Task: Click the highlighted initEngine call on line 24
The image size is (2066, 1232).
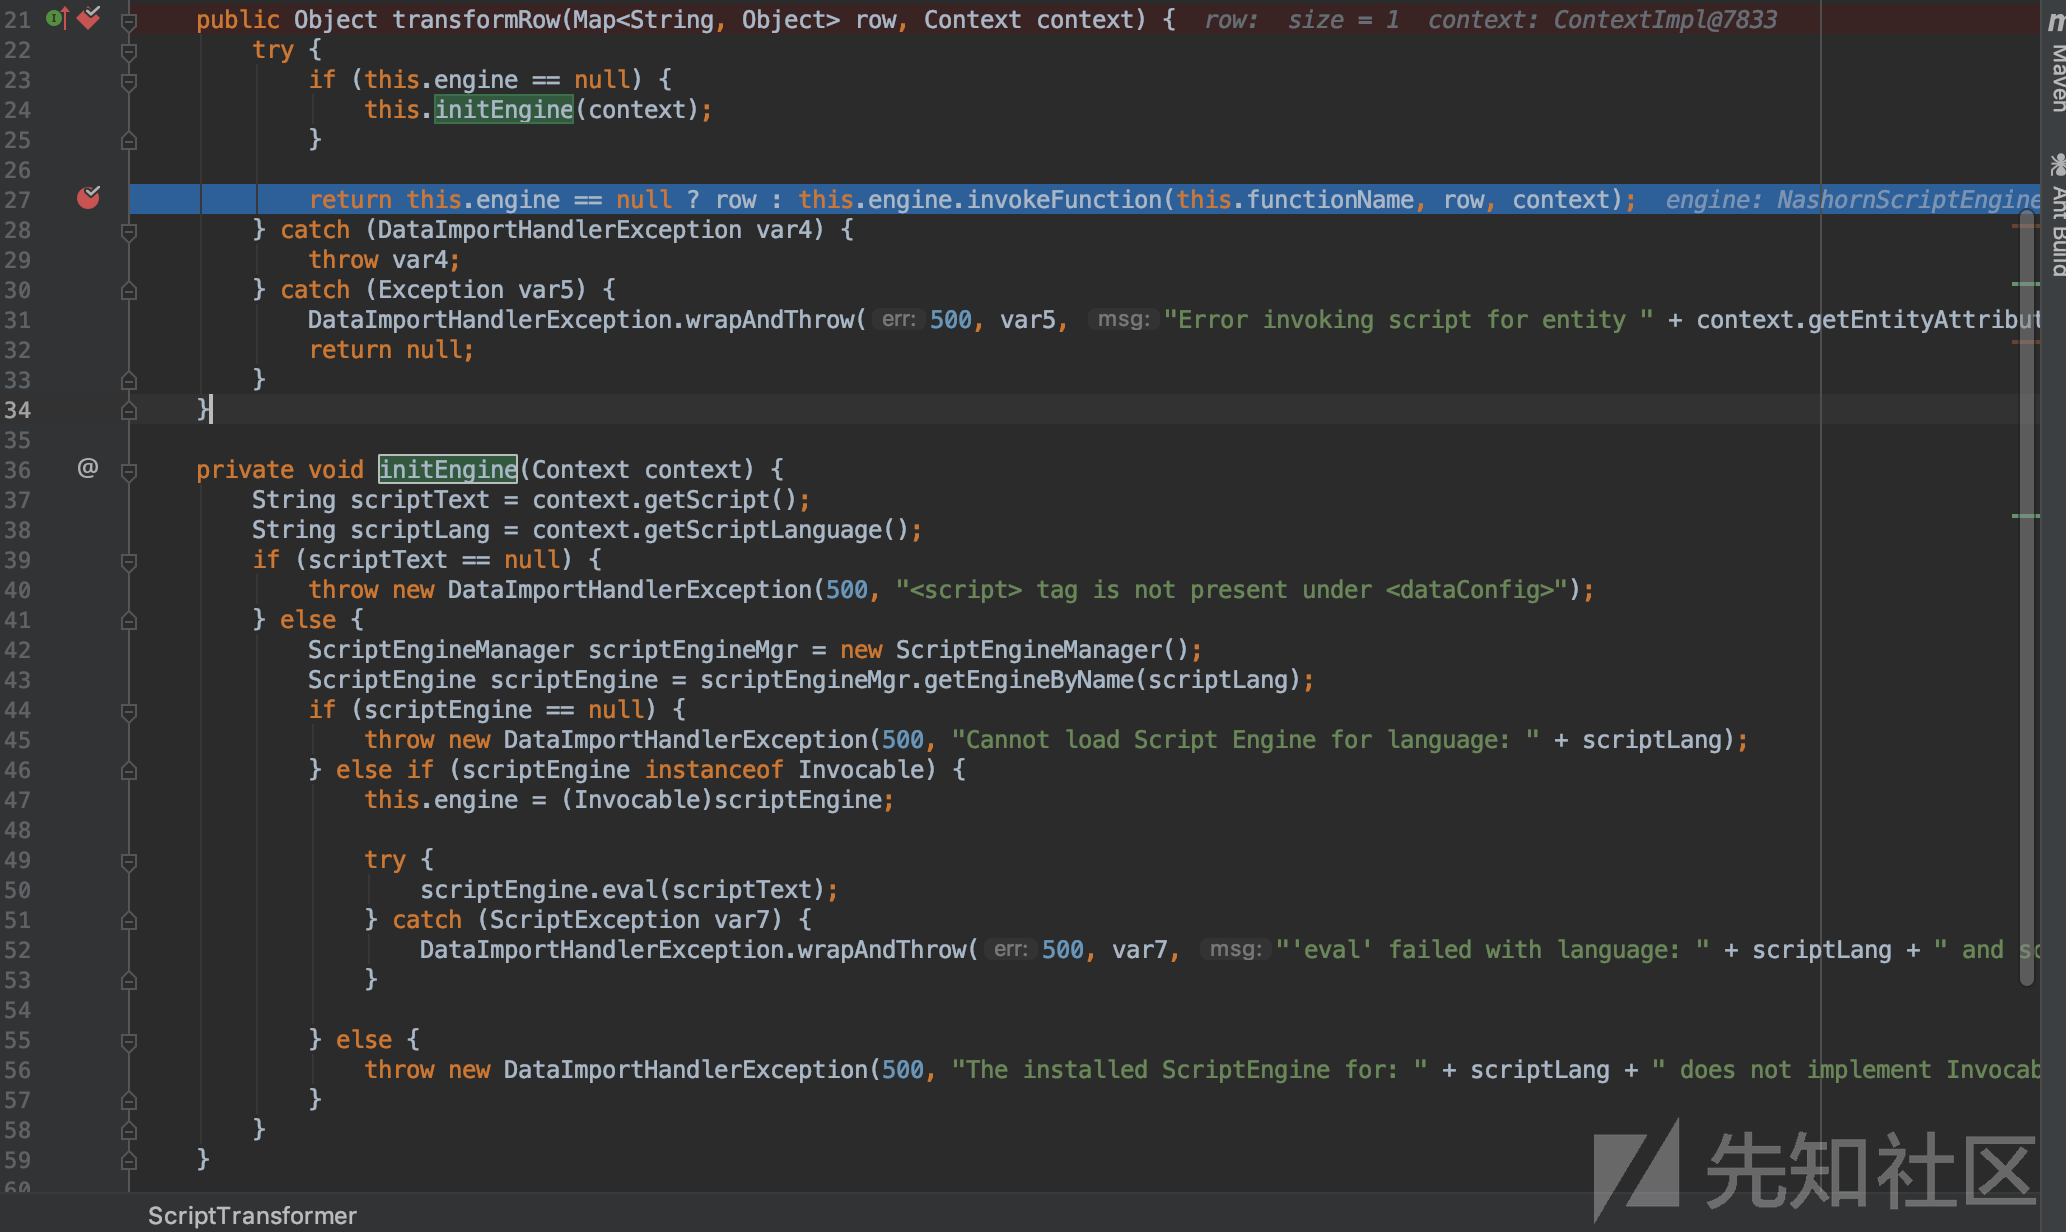Action: pos(504,109)
